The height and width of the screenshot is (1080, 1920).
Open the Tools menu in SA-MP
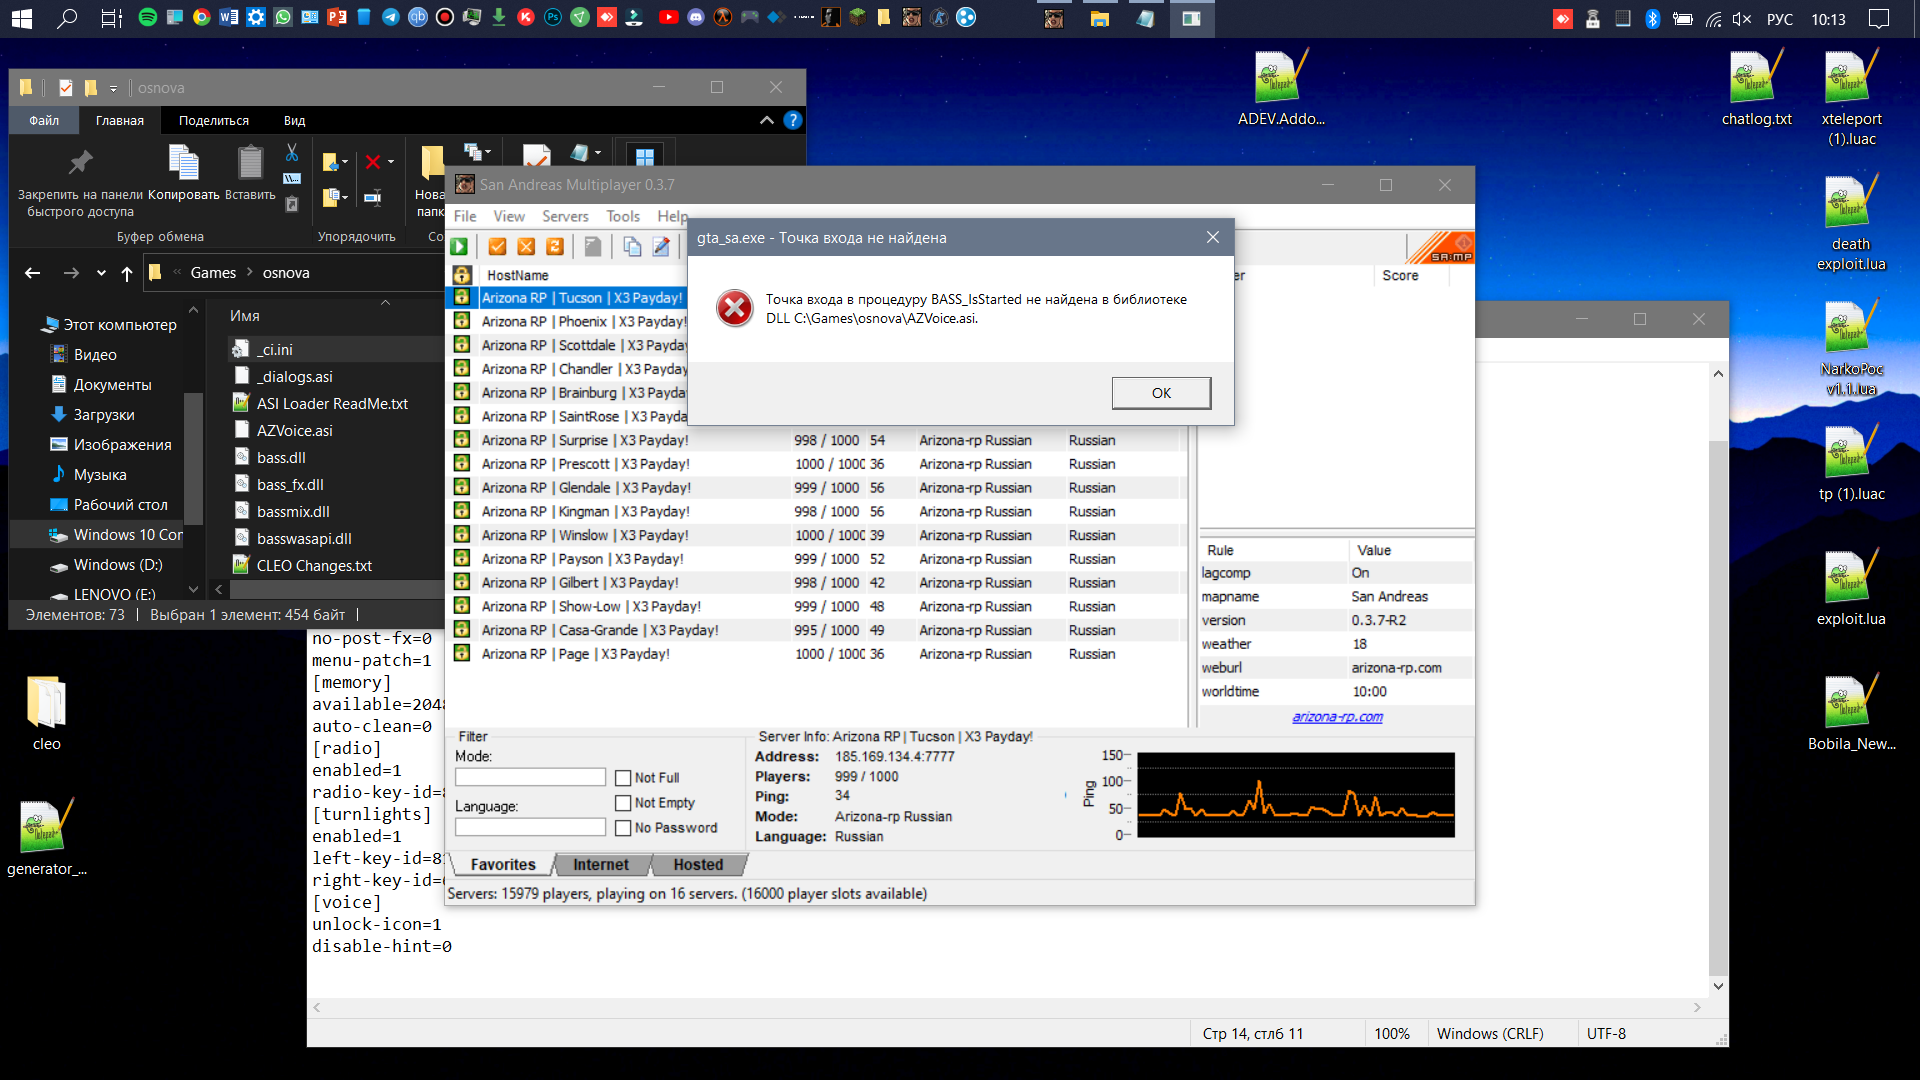coord(623,216)
